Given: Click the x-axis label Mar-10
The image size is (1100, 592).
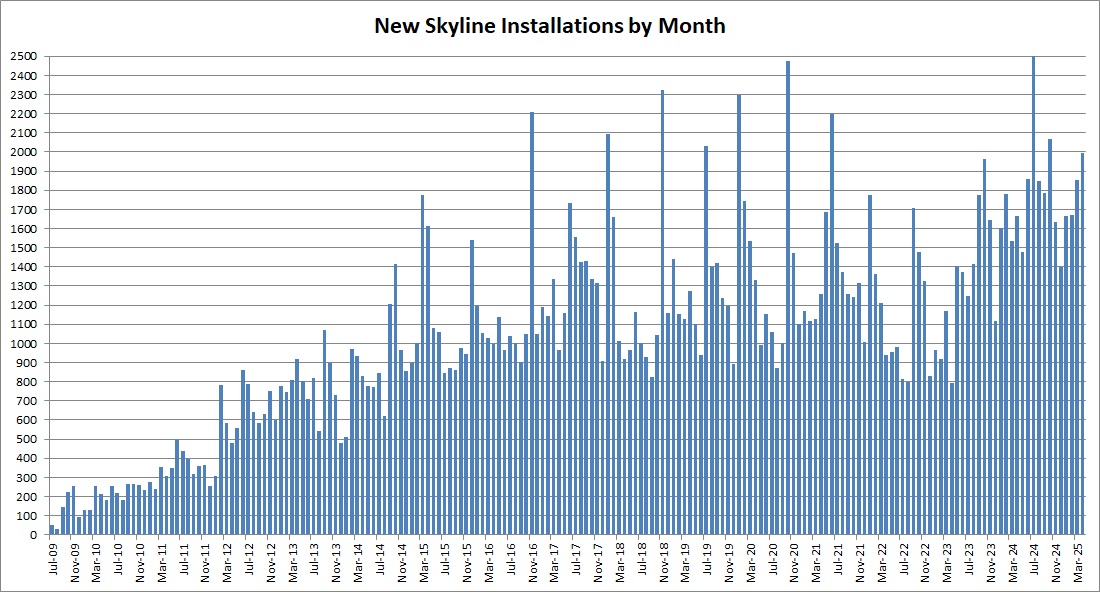Looking at the screenshot, I should click(x=97, y=562).
